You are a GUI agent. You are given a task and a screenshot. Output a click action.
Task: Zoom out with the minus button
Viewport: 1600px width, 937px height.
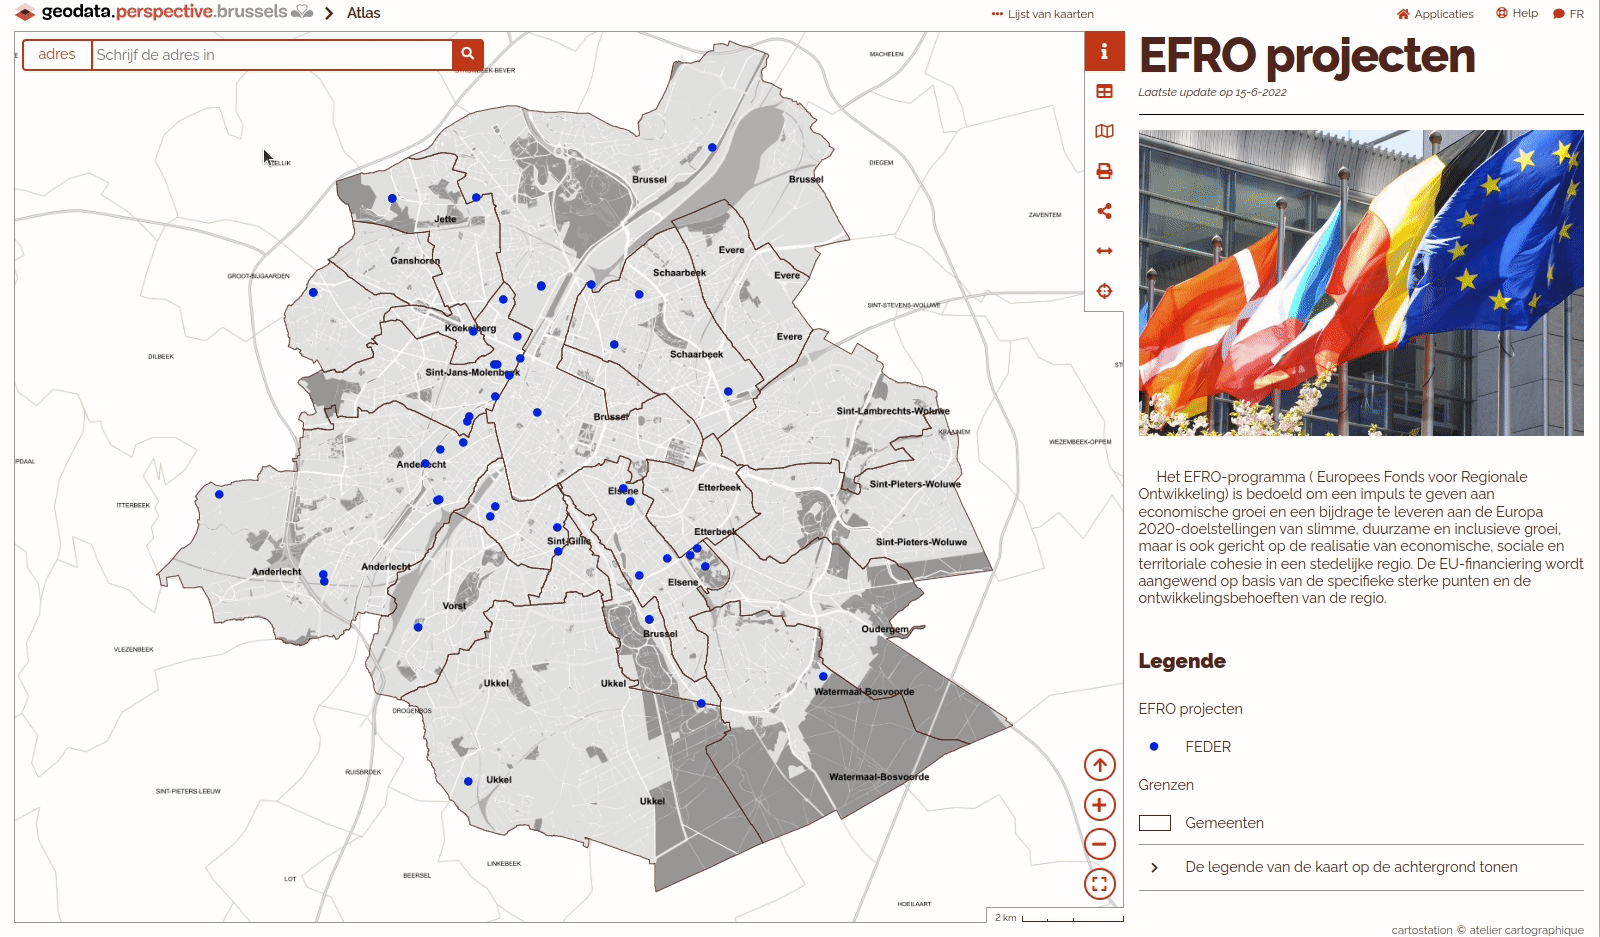pyautogui.click(x=1099, y=844)
